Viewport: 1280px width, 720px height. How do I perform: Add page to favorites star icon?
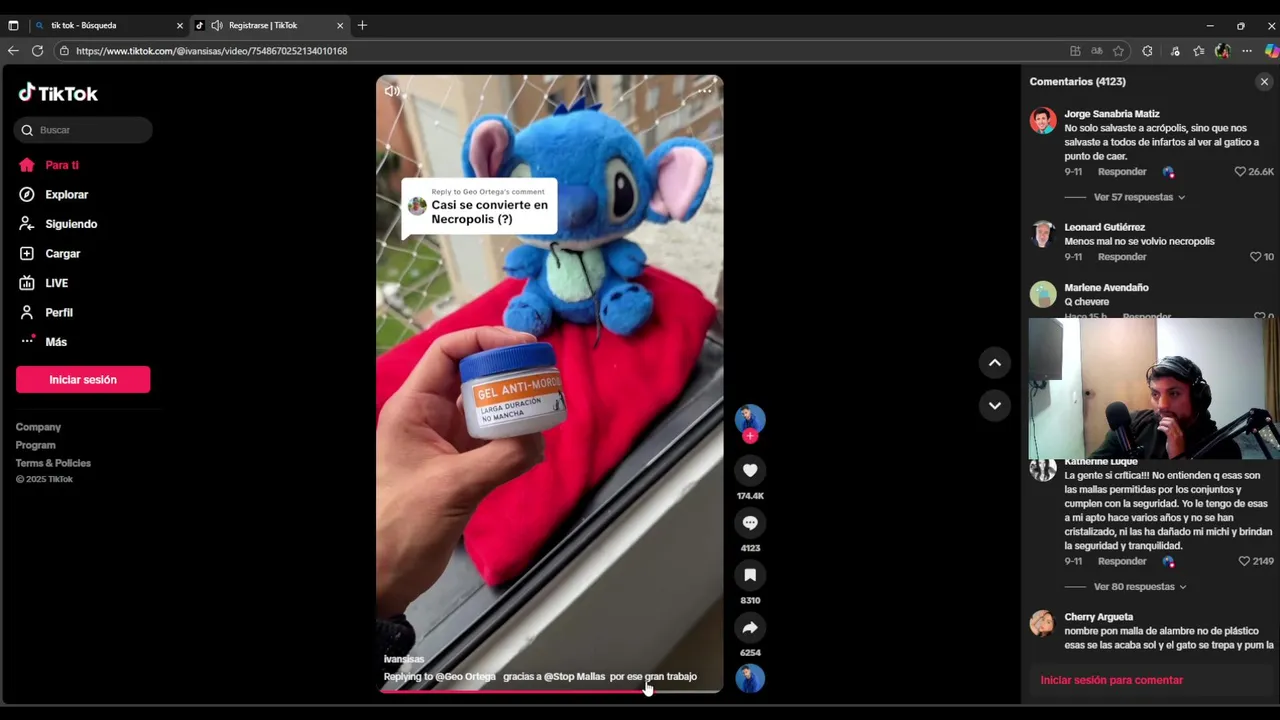(x=1118, y=51)
